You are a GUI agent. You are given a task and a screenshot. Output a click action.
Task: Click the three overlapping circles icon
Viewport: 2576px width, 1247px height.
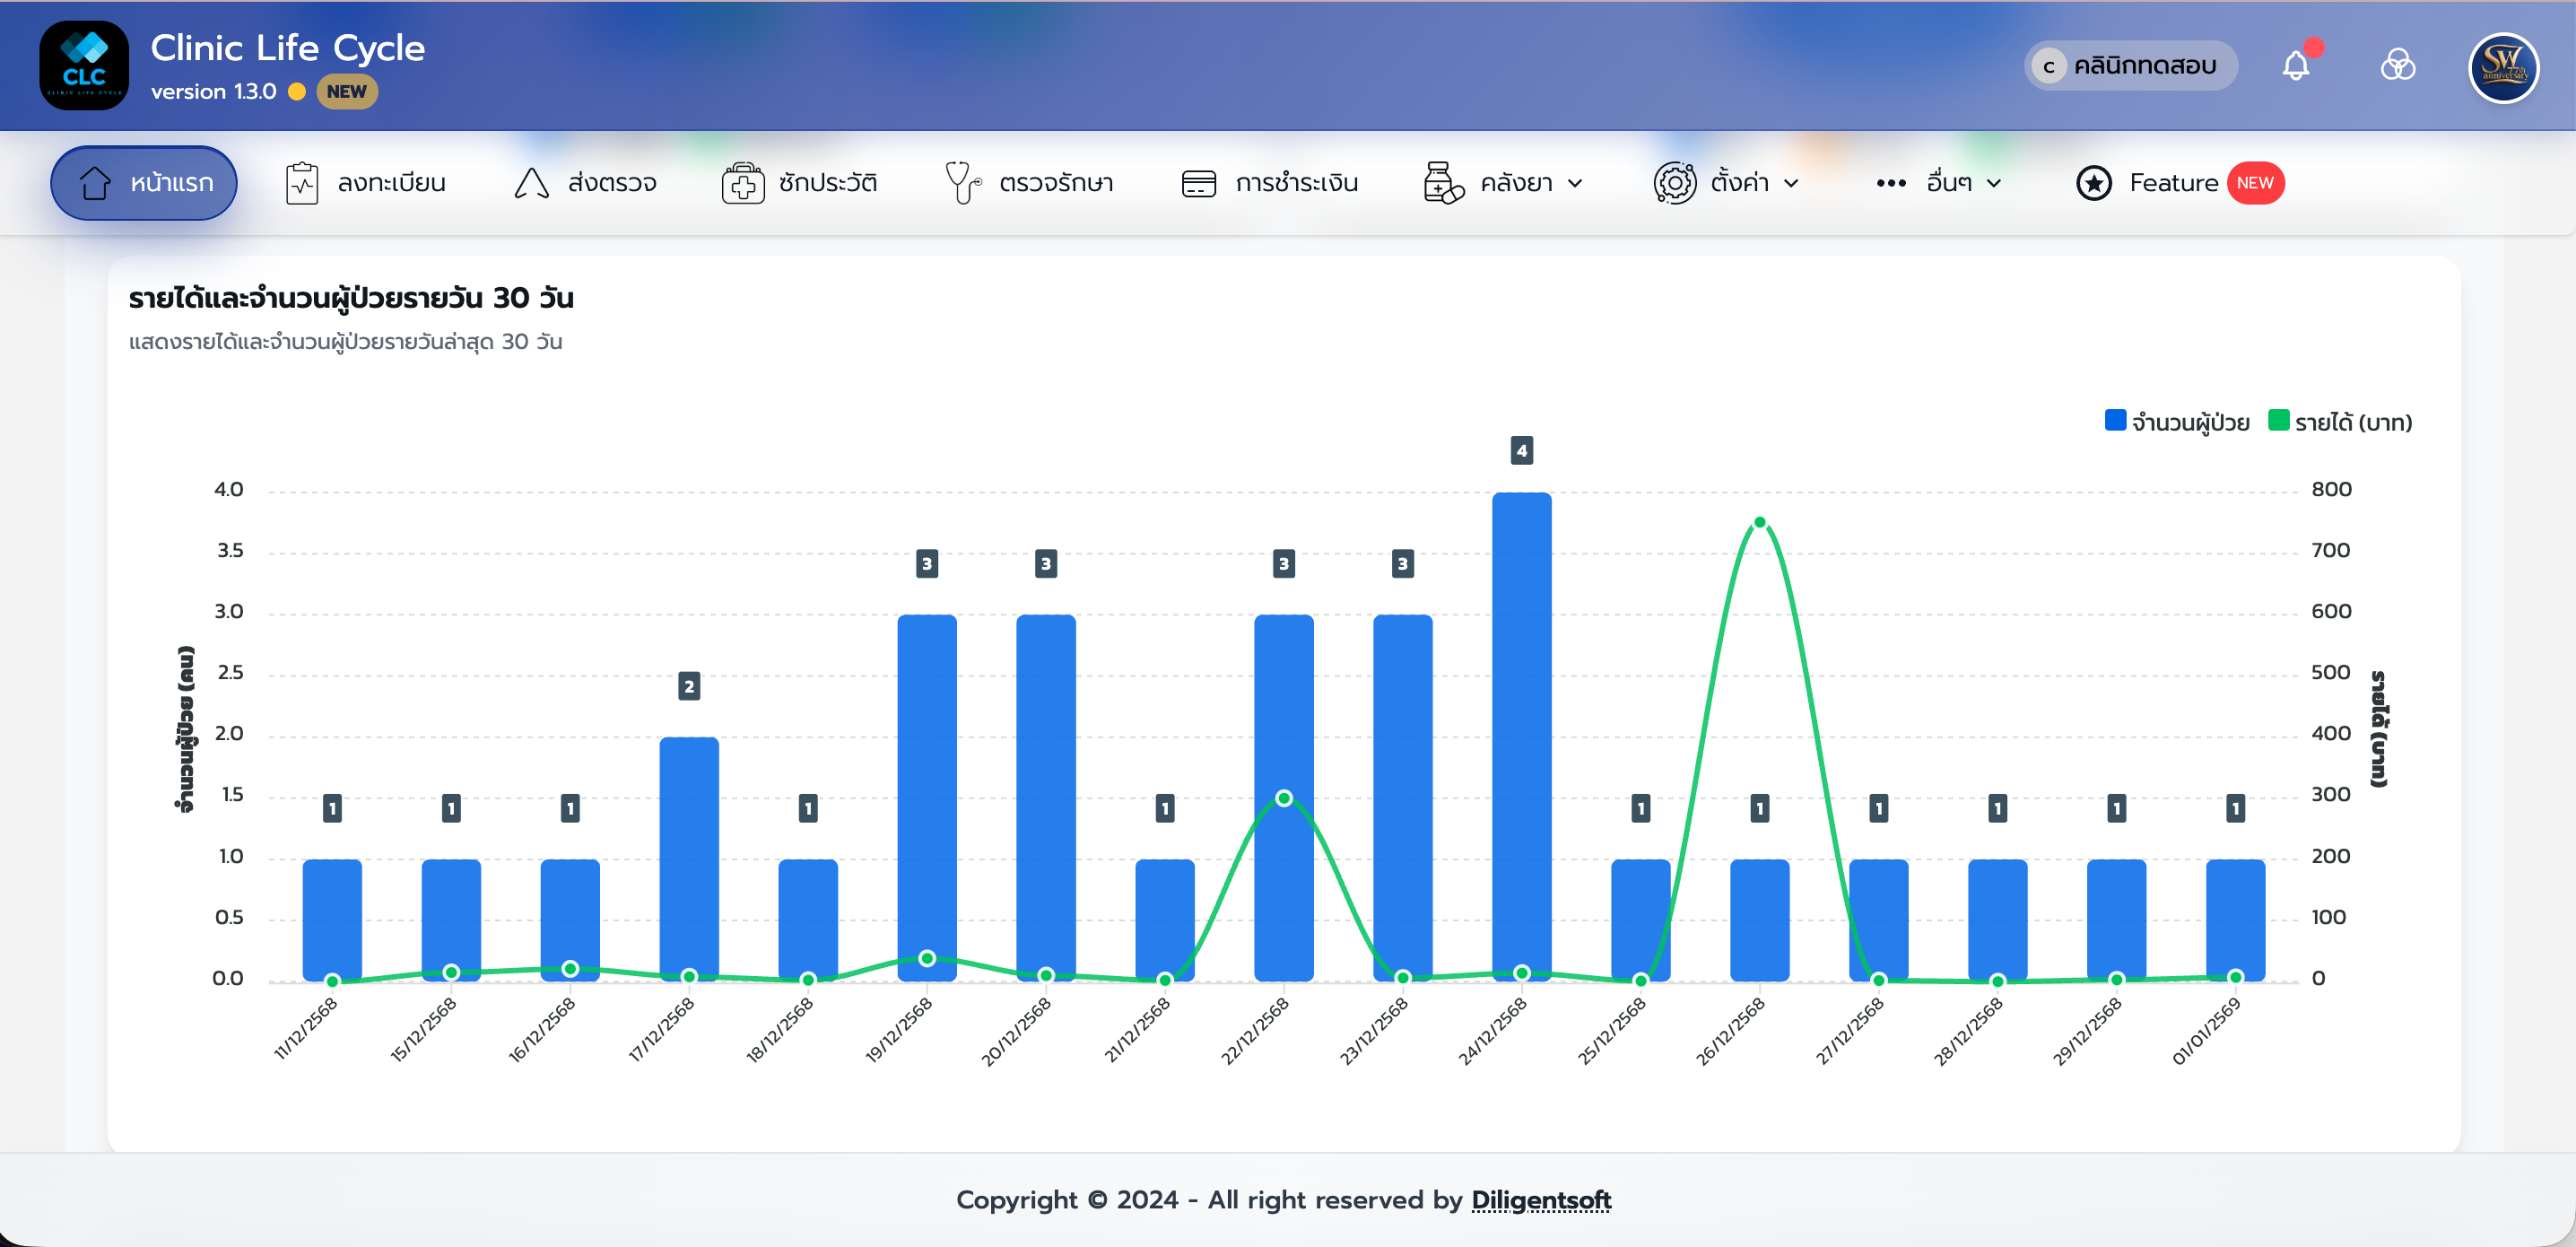(x=2397, y=66)
